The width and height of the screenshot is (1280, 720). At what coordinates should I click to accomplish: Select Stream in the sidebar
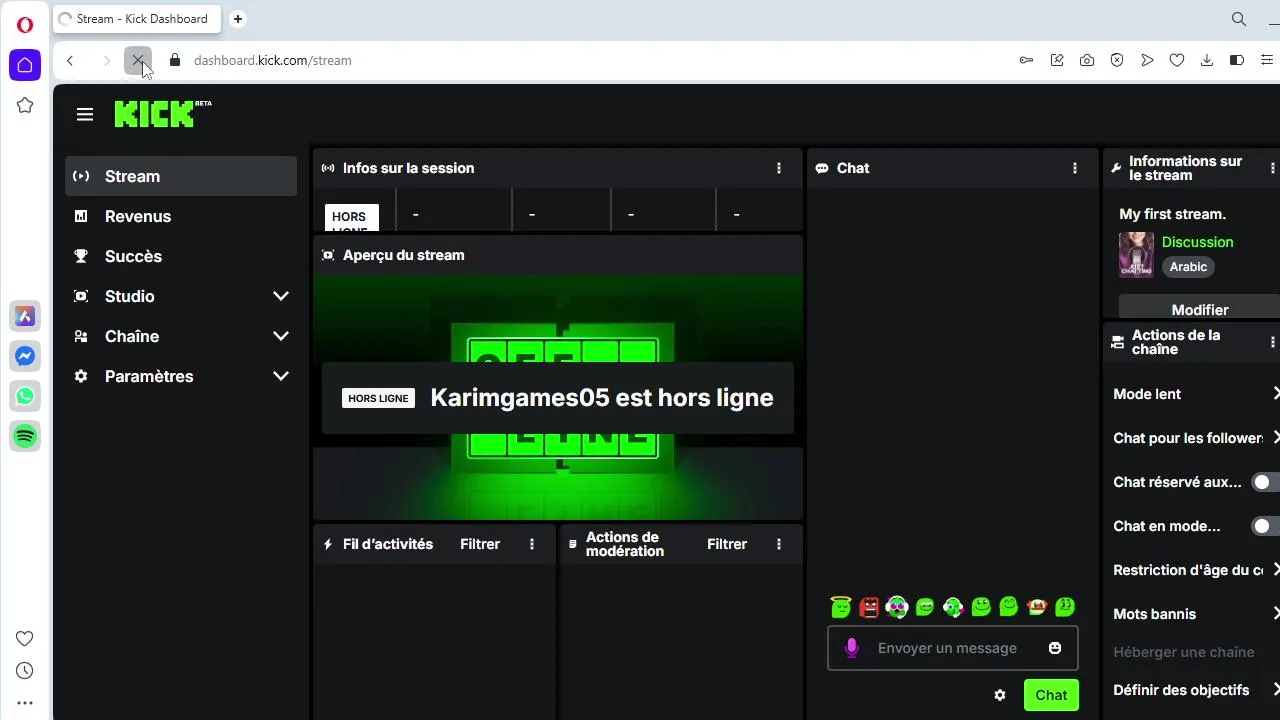coord(181,176)
